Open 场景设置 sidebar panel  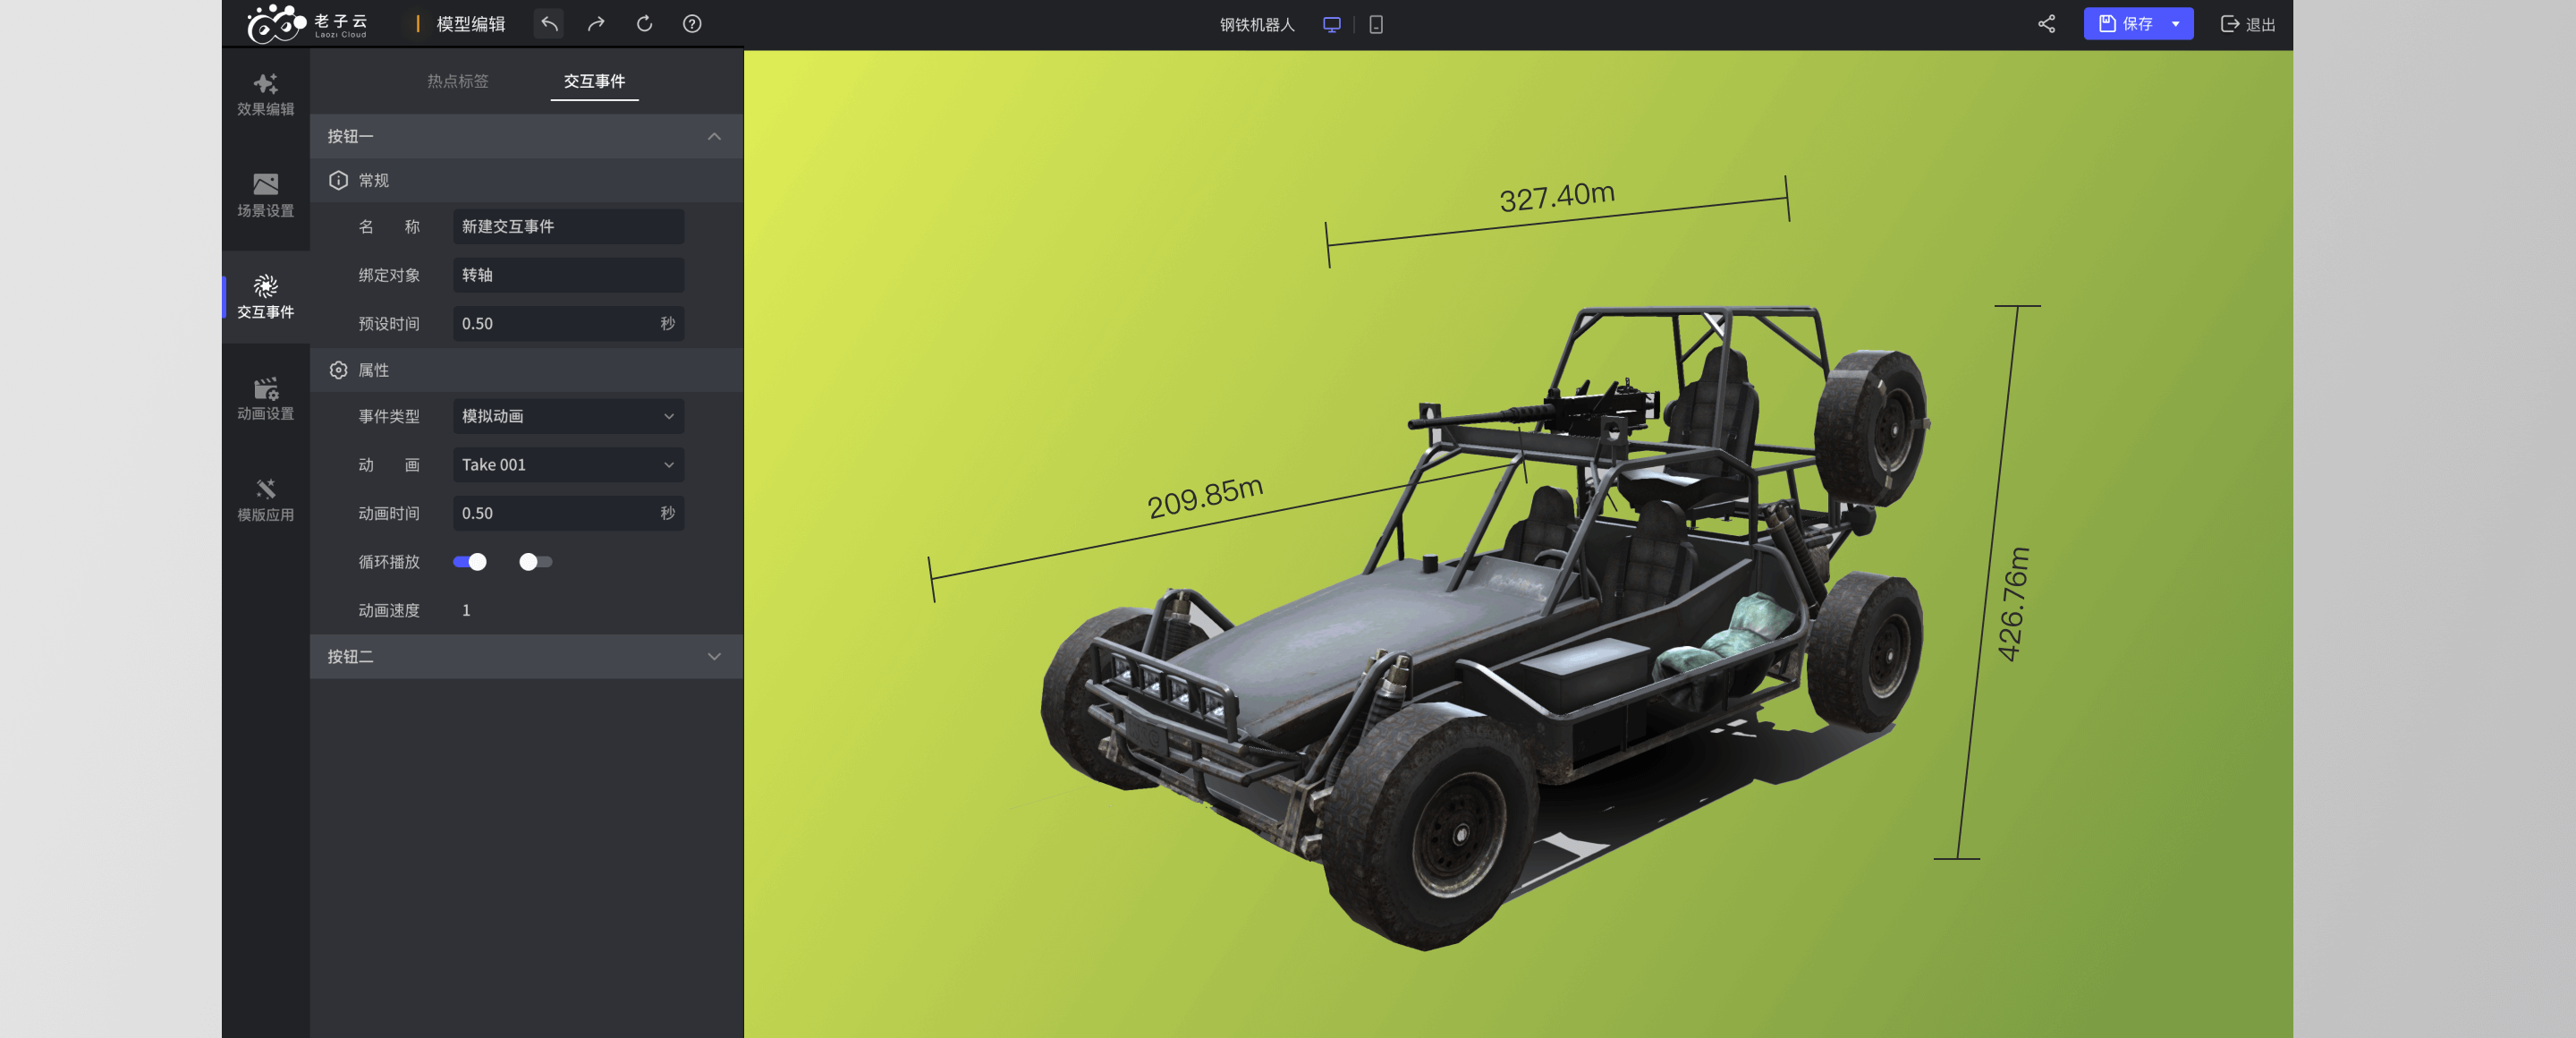point(265,196)
